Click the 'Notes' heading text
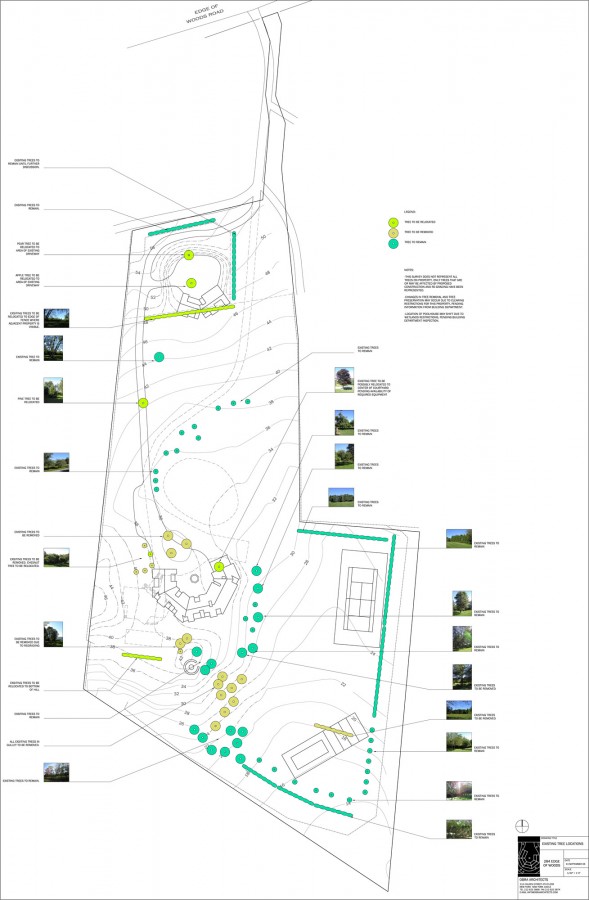This screenshot has width=589, height=900. coord(409,270)
